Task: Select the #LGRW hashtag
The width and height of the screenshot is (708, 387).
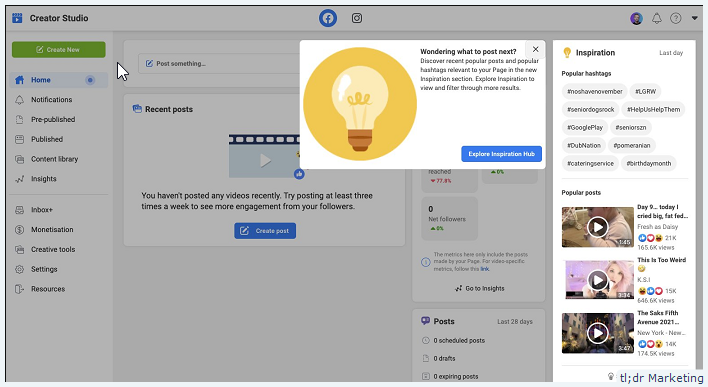Action: [646, 92]
